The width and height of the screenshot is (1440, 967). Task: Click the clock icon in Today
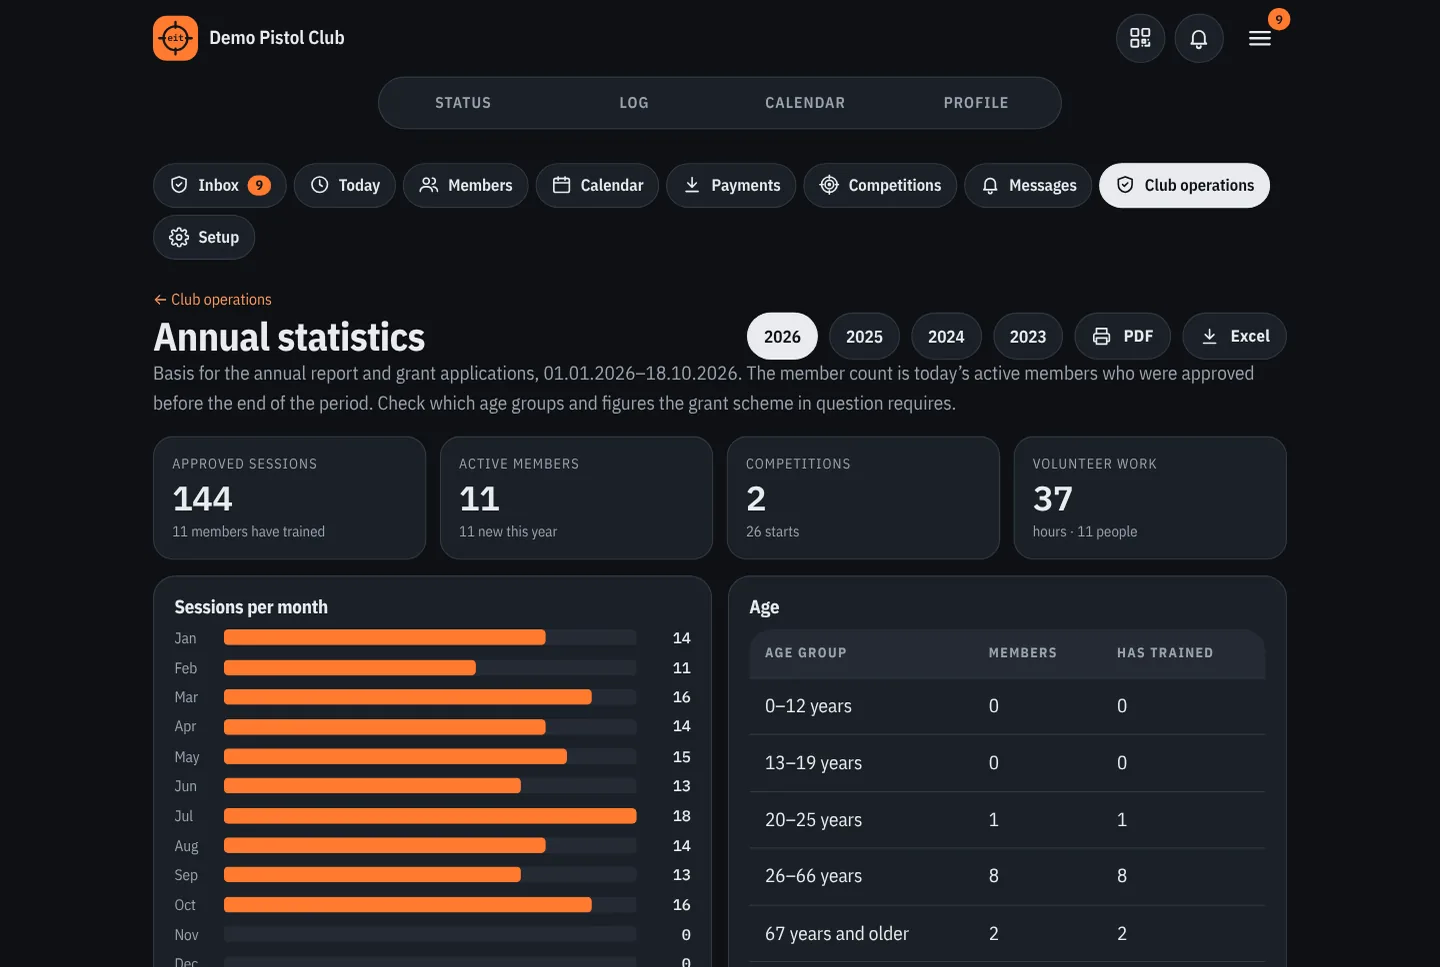(x=320, y=185)
